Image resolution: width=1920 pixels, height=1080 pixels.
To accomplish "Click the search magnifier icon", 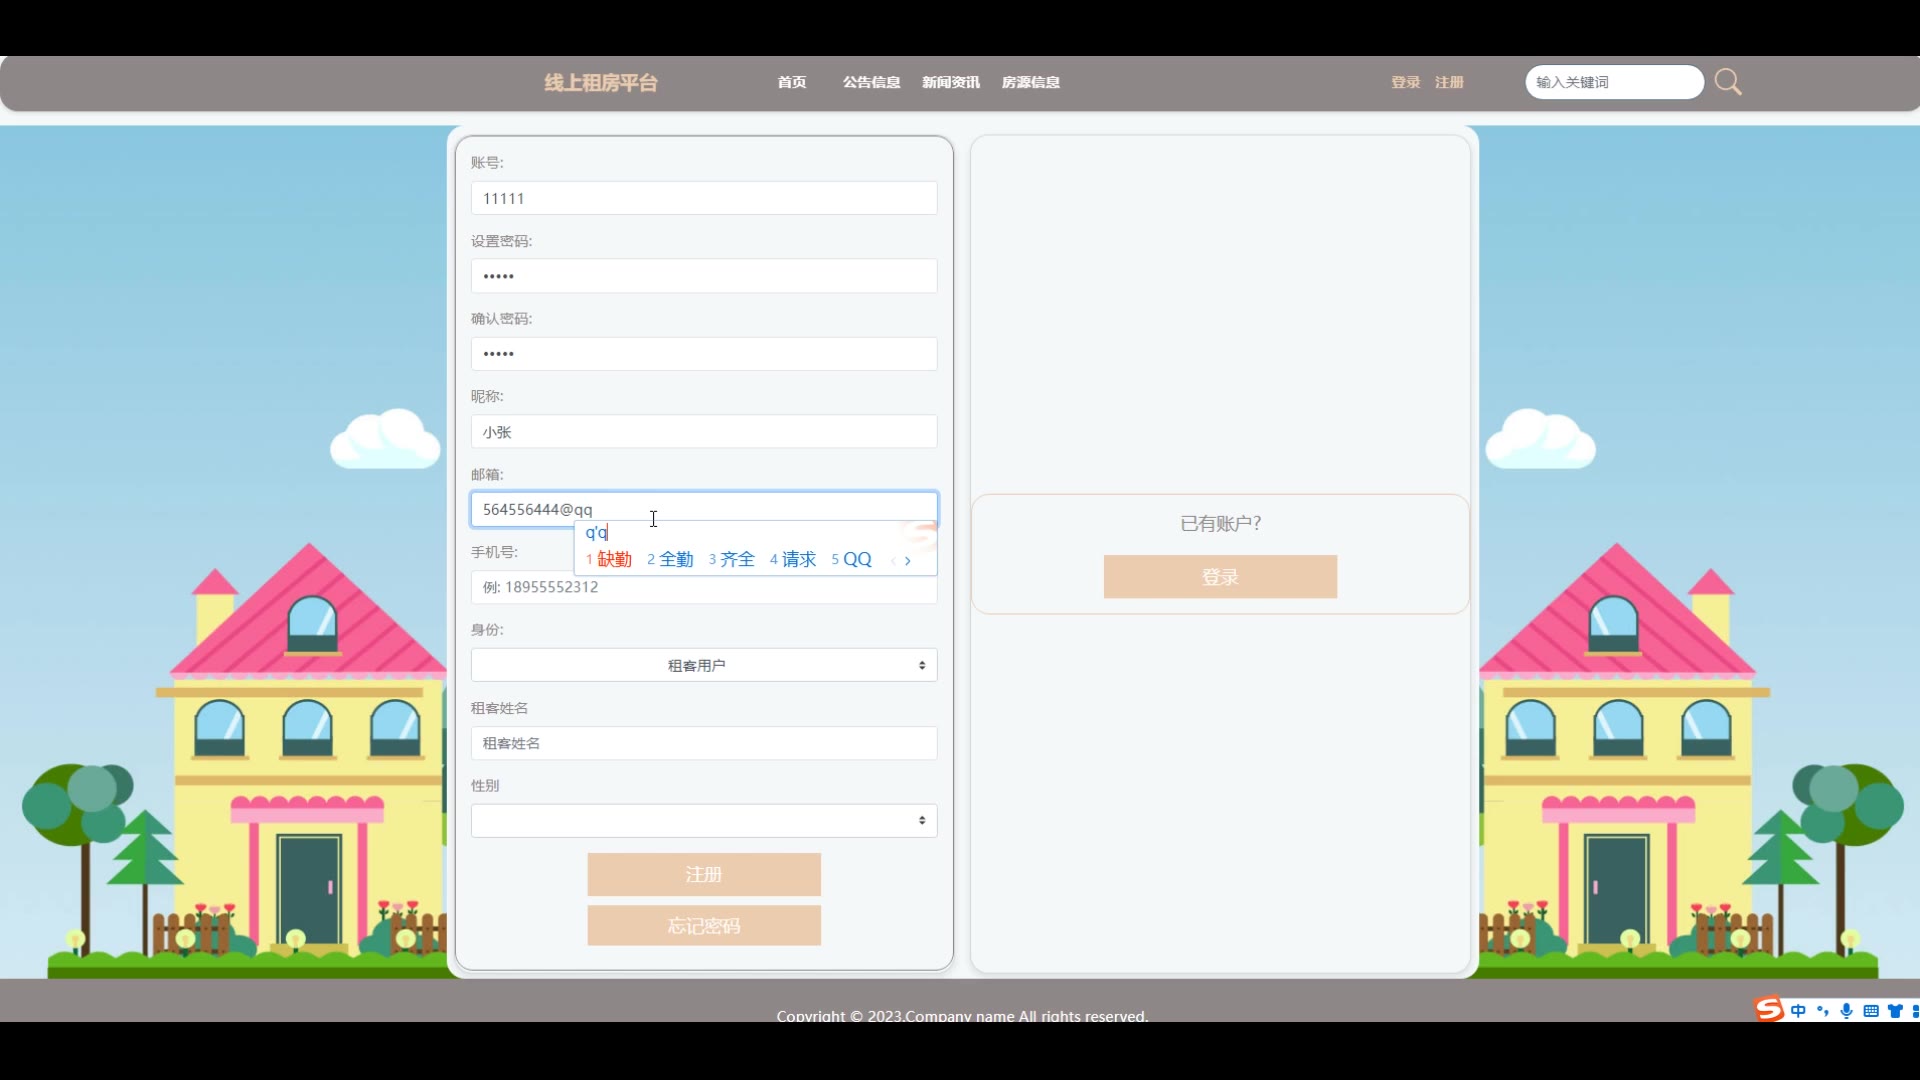I will pyautogui.click(x=1728, y=82).
